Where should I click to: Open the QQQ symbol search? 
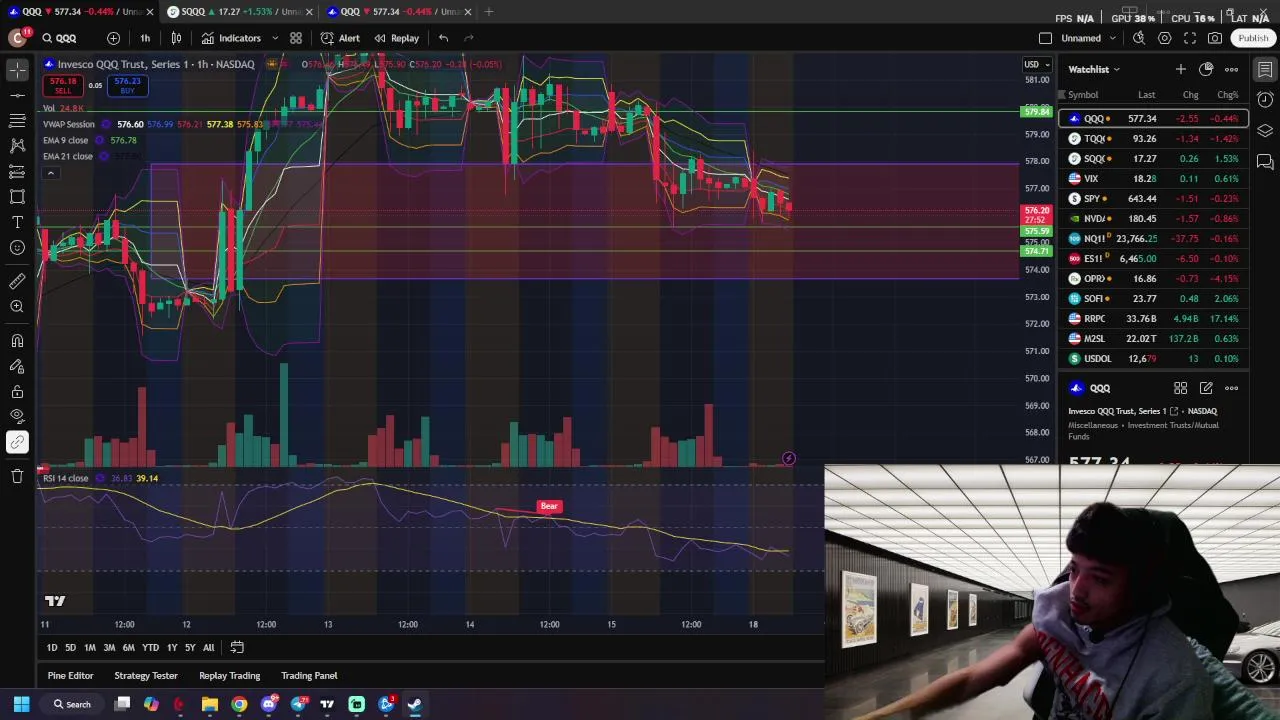[59, 38]
